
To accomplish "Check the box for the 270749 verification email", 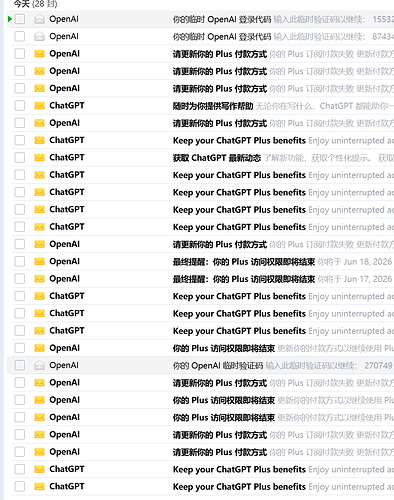I will click(x=20, y=365).
